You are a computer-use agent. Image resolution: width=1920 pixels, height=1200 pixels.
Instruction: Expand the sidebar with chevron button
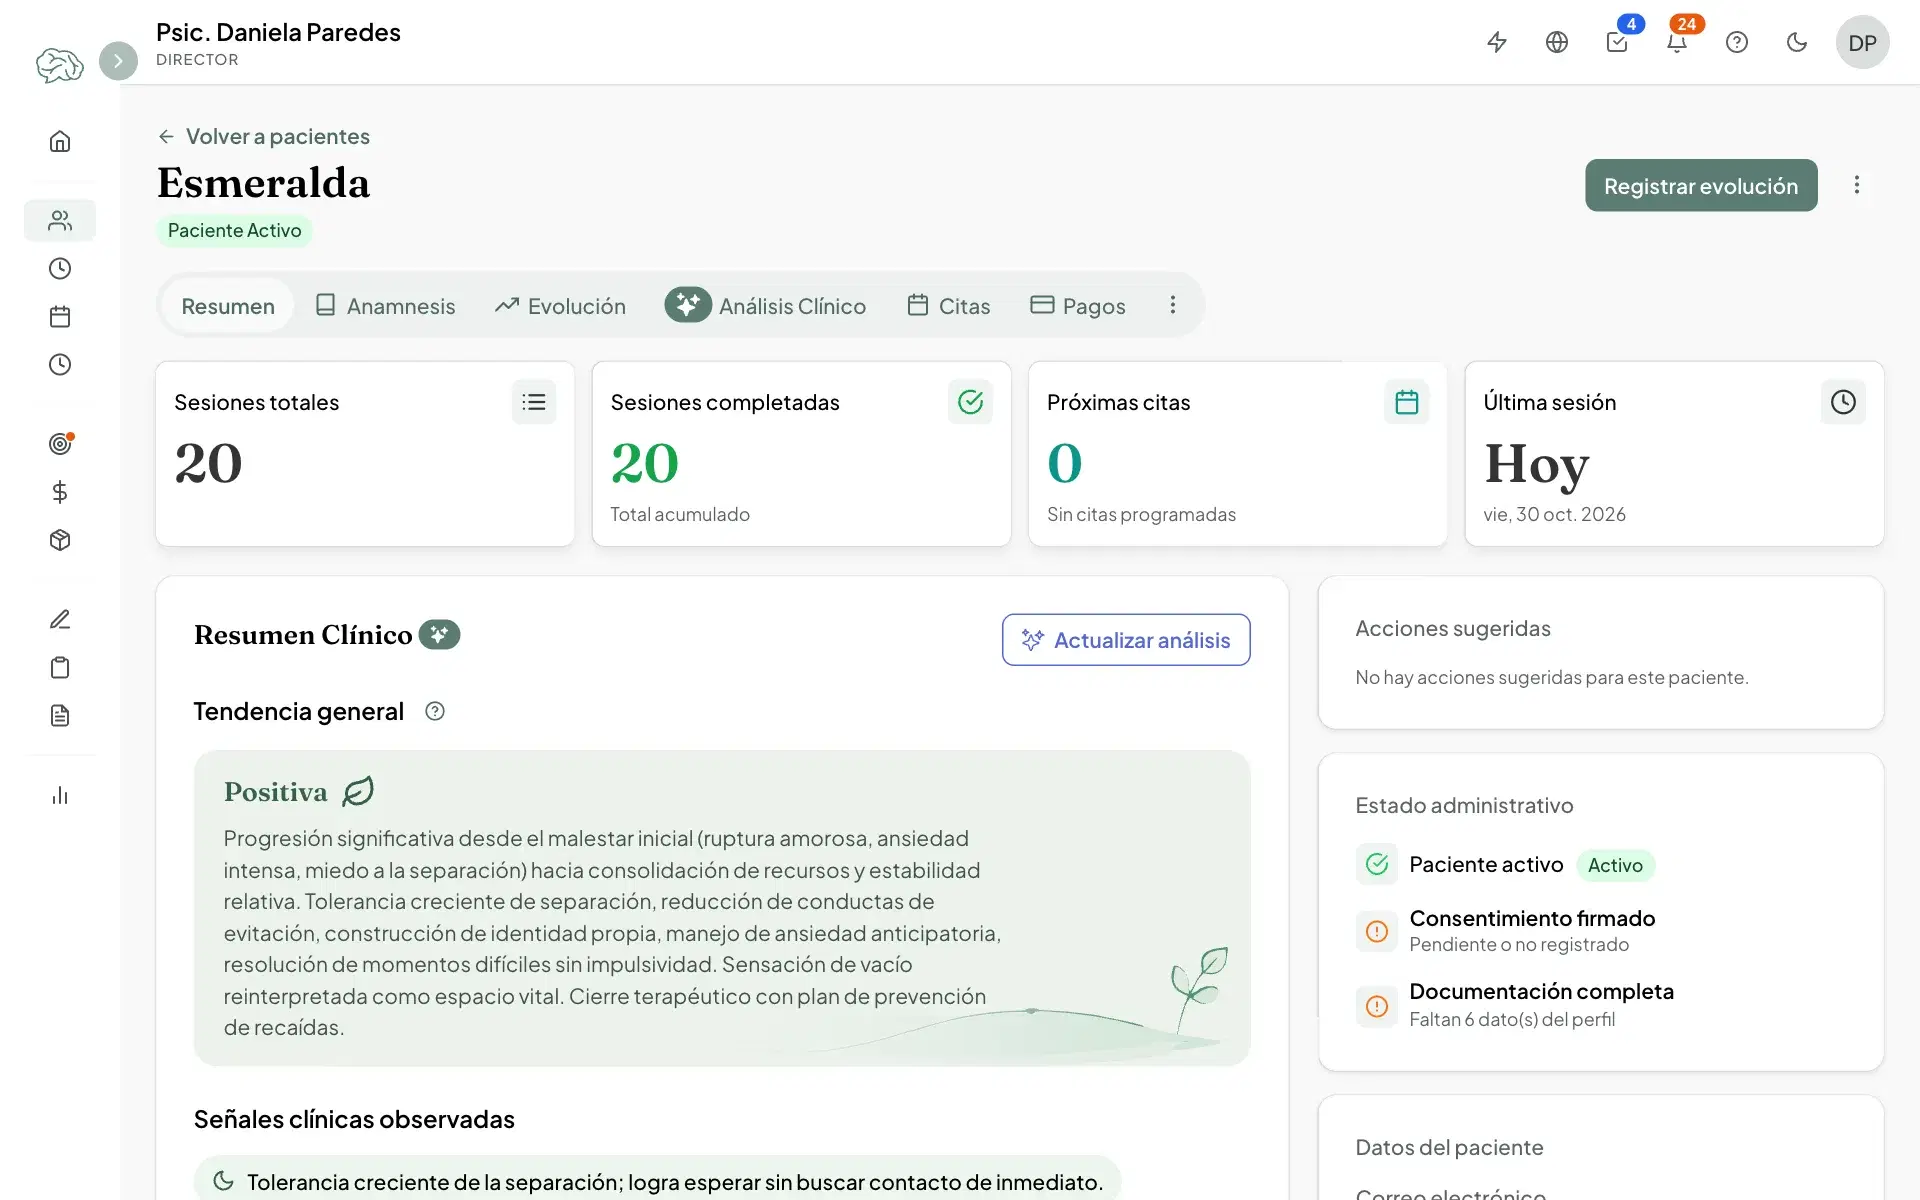point(118,61)
